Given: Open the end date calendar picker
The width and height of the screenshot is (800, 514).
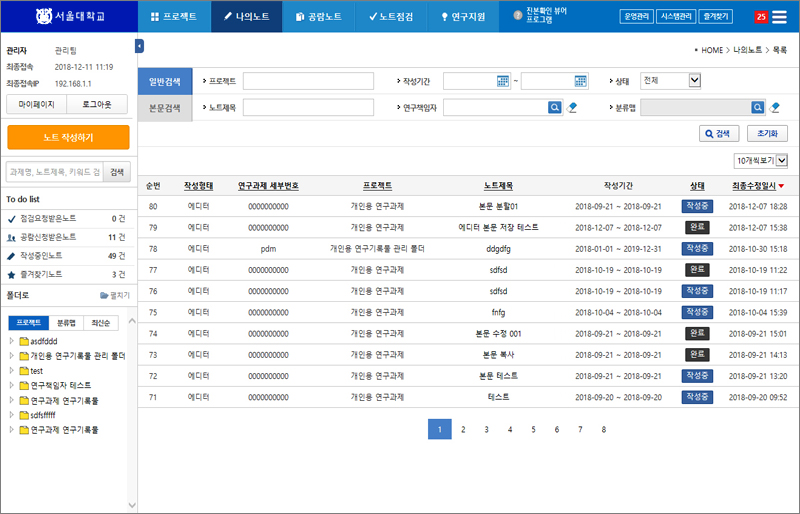Looking at the screenshot, I should (580, 81).
